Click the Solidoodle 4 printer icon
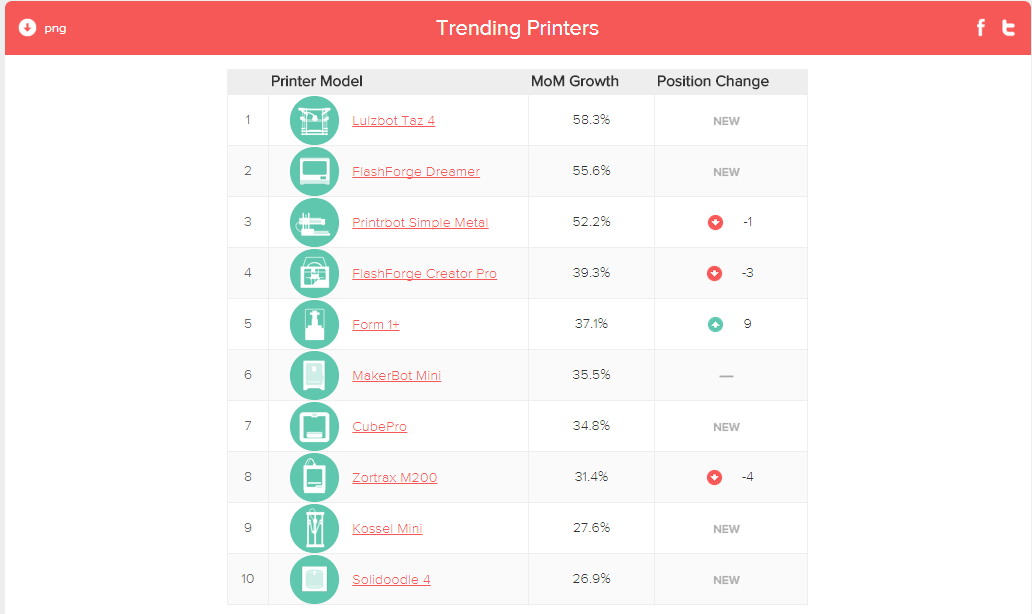Image resolution: width=1032 pixels, height=614 pixels. pyautogui.click(x=315, y=580)
